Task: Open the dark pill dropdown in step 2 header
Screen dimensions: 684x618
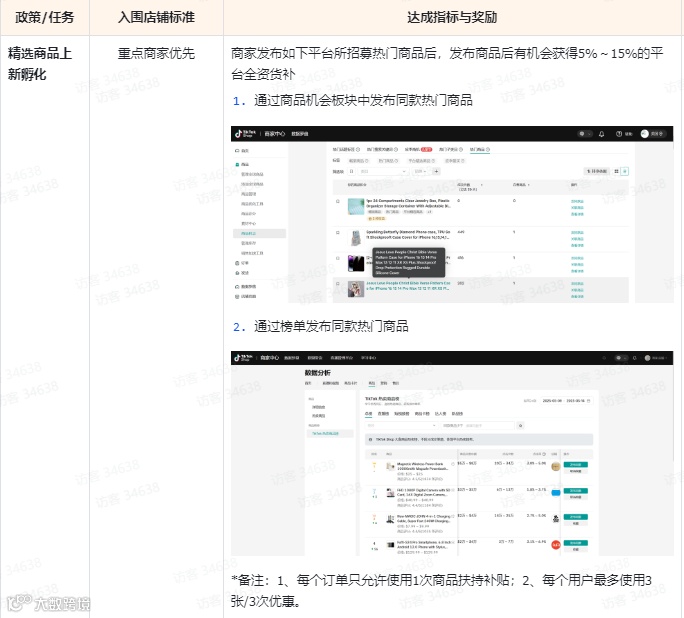Action: [621, 358]
